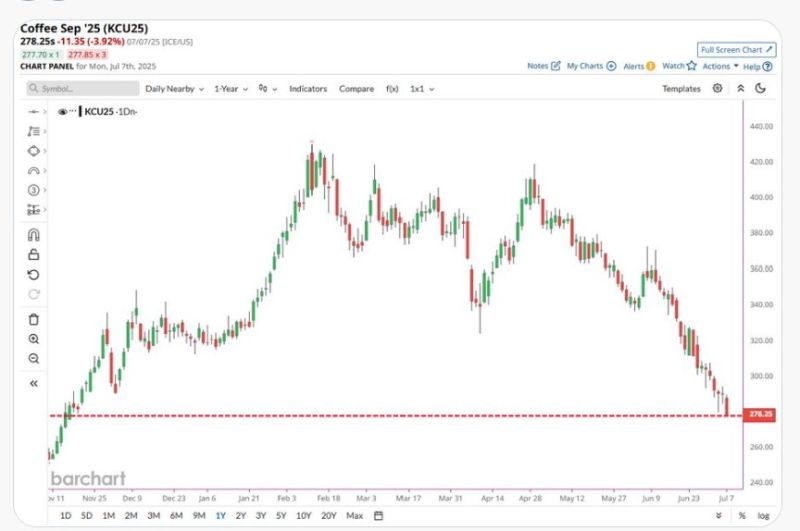Click the lock drawings icon
The image size is (800, 531).
point(33,255)
